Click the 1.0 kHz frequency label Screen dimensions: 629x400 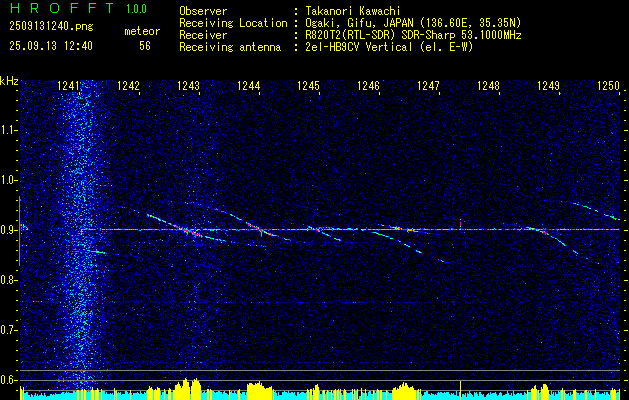tap(8, 181)
